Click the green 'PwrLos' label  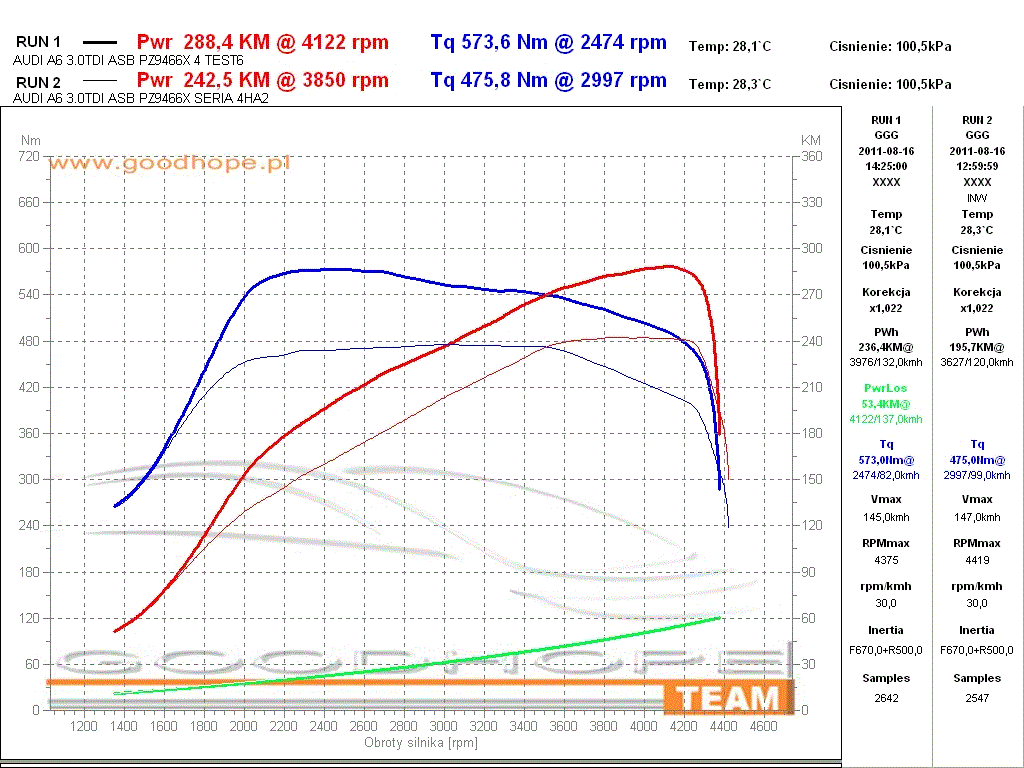tap(886, 388)
